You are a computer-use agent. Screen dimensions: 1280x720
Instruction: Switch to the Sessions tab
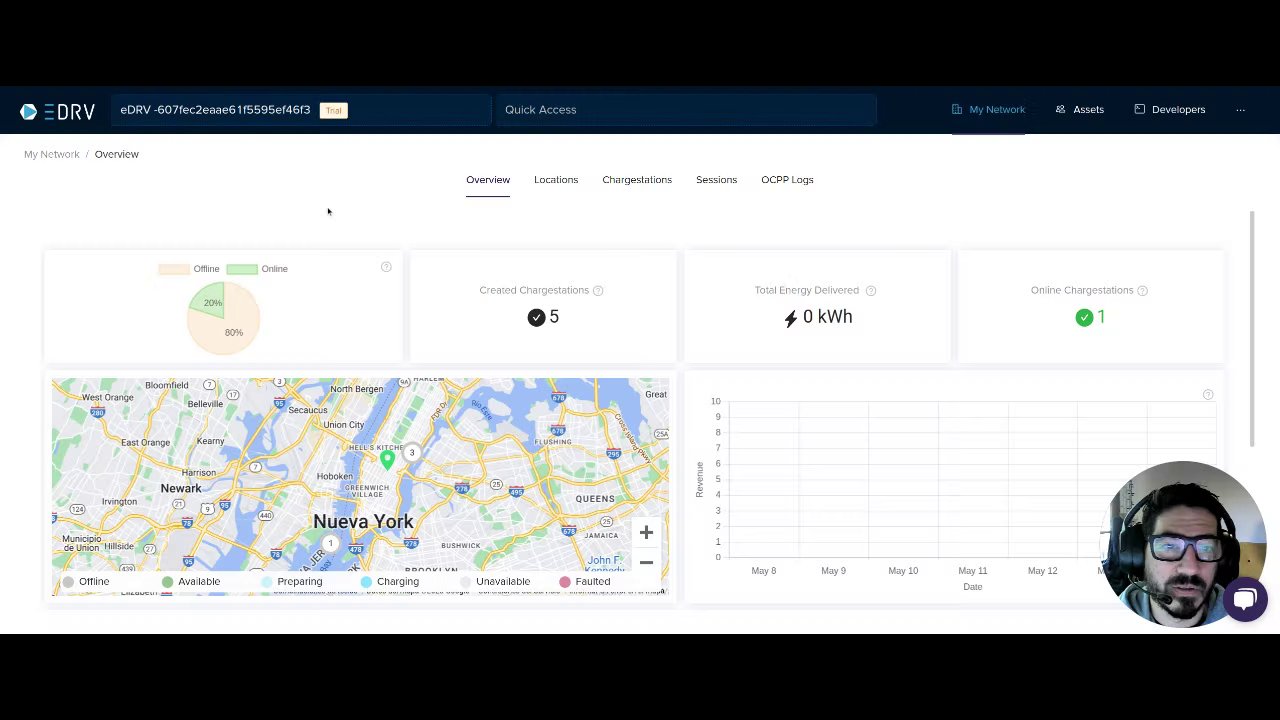(716, 180)
